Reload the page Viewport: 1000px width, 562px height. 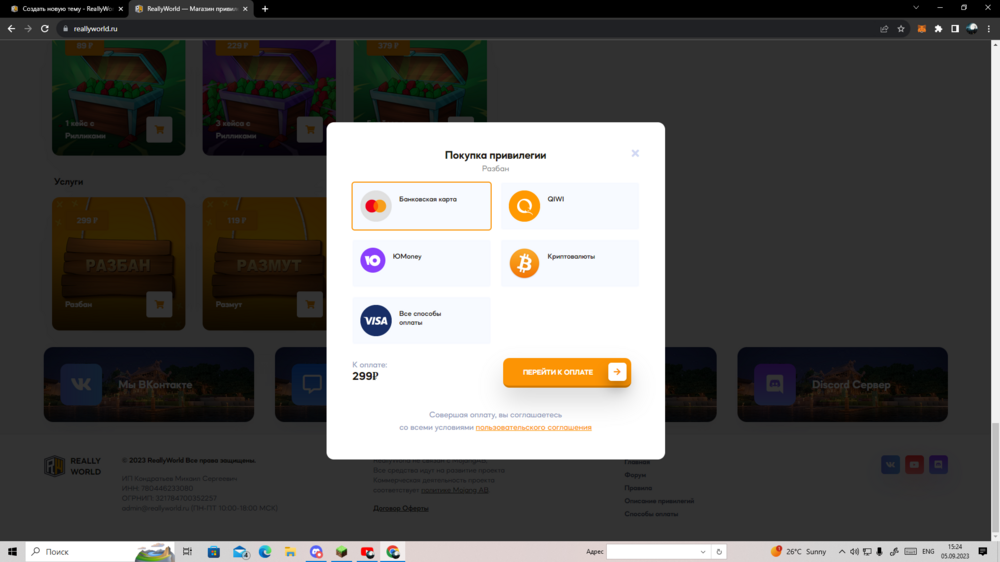(x=45, y=29)
